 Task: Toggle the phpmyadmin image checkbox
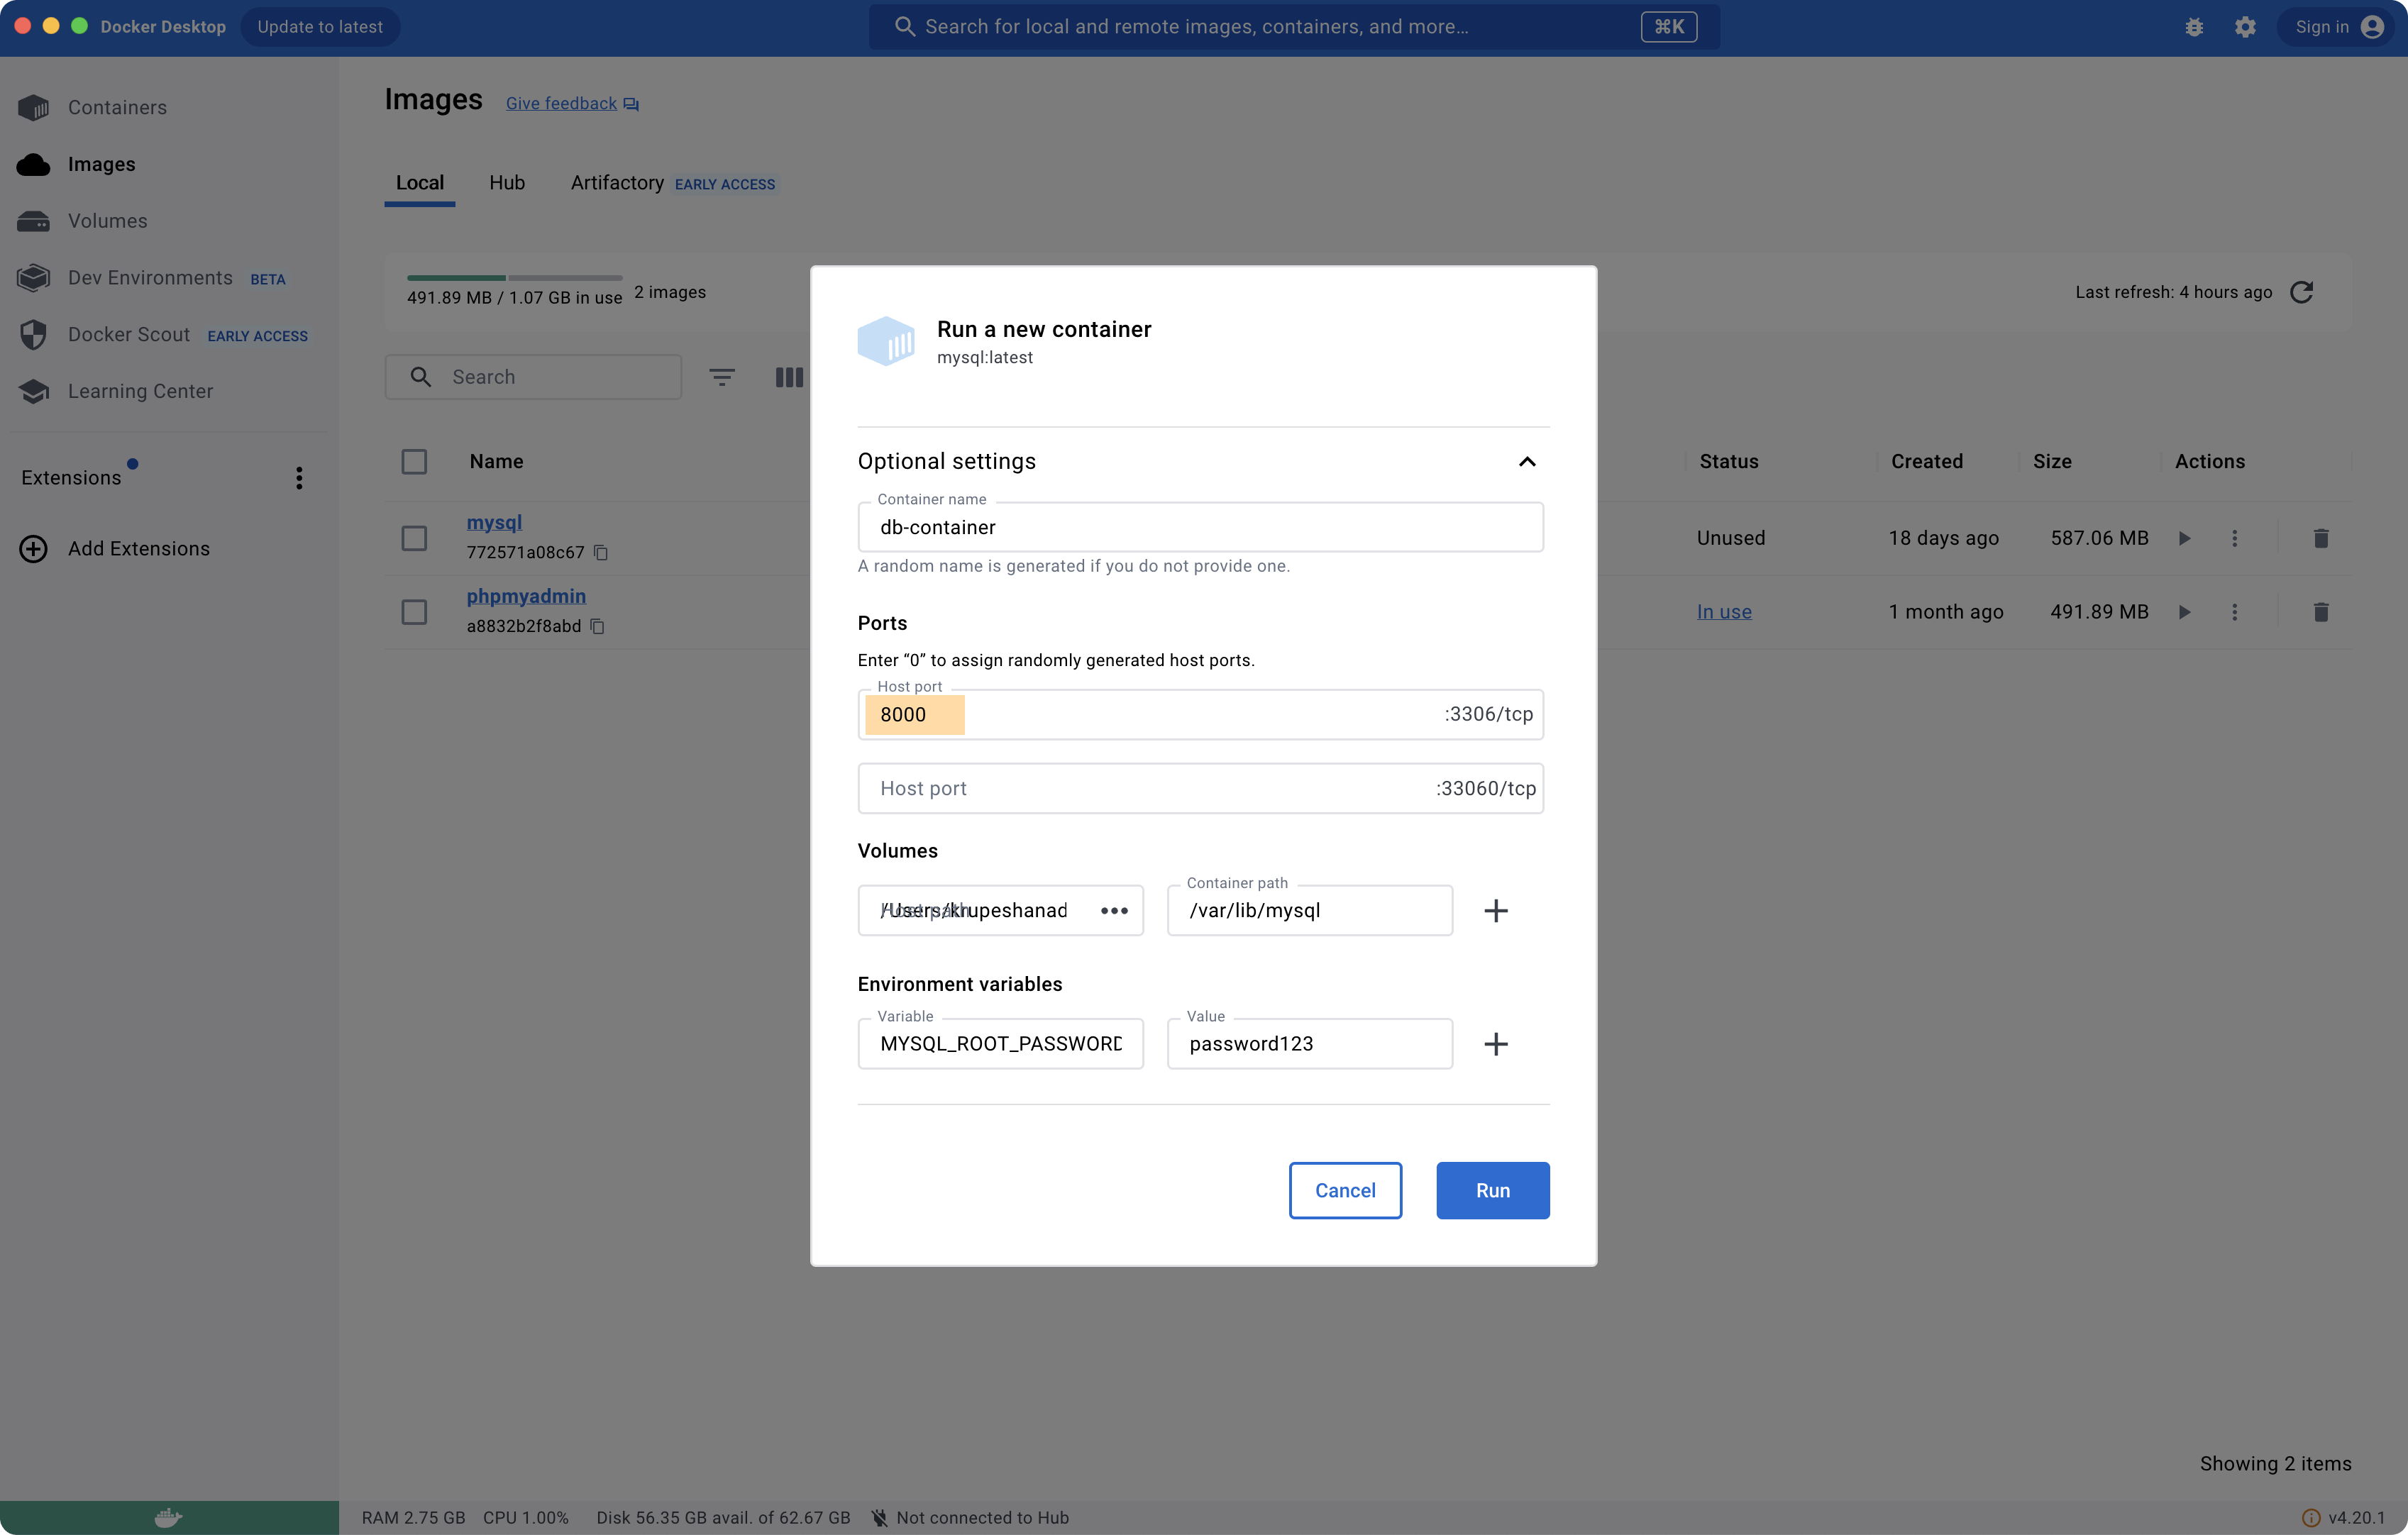414,611
